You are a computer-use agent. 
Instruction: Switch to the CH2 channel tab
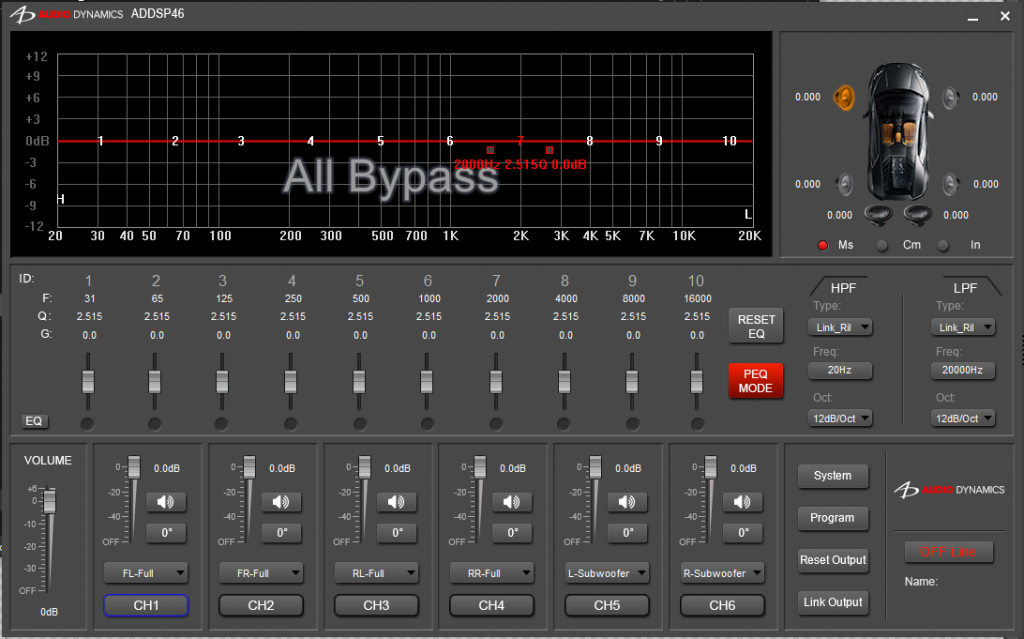tap(261, 605)
